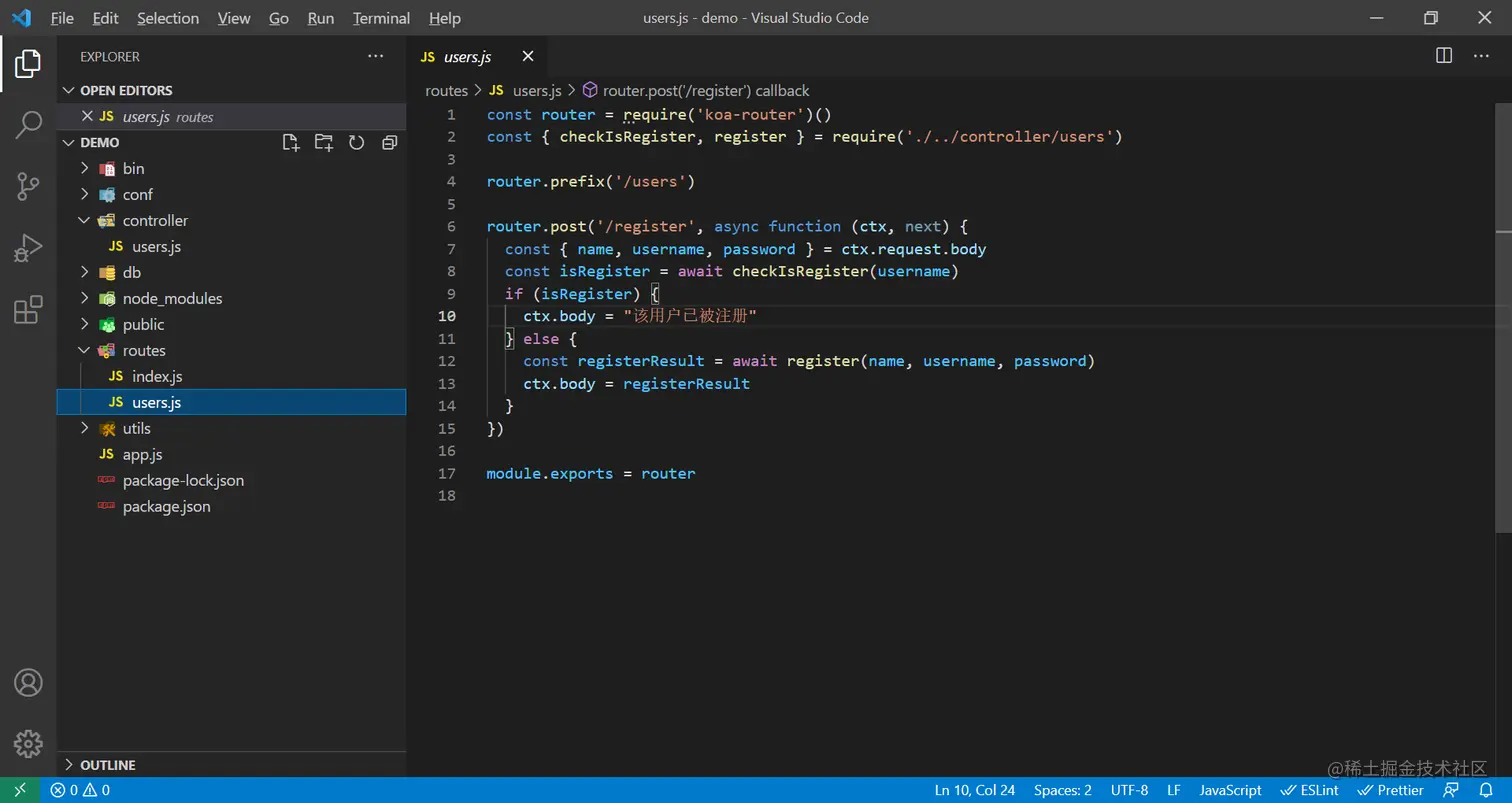Open errors and warnings problems indicator
Screen dimensions: 1512x803
point(80,790)
